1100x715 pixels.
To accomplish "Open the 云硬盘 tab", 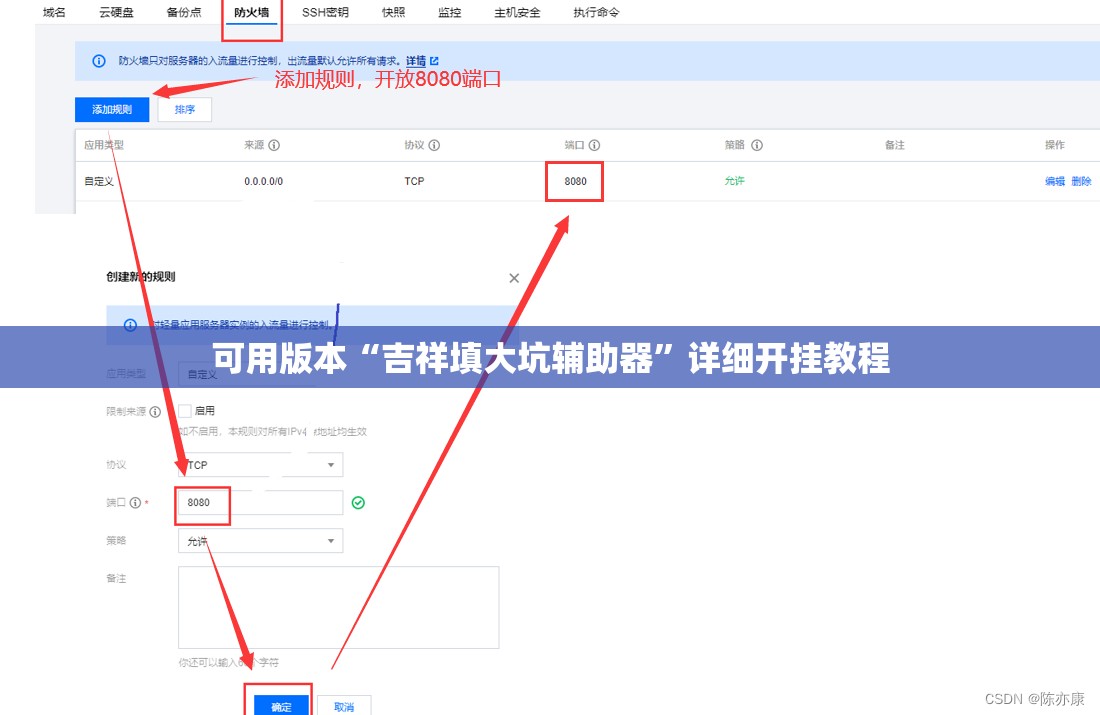I will pyautogui.click(x=116, y=12).
